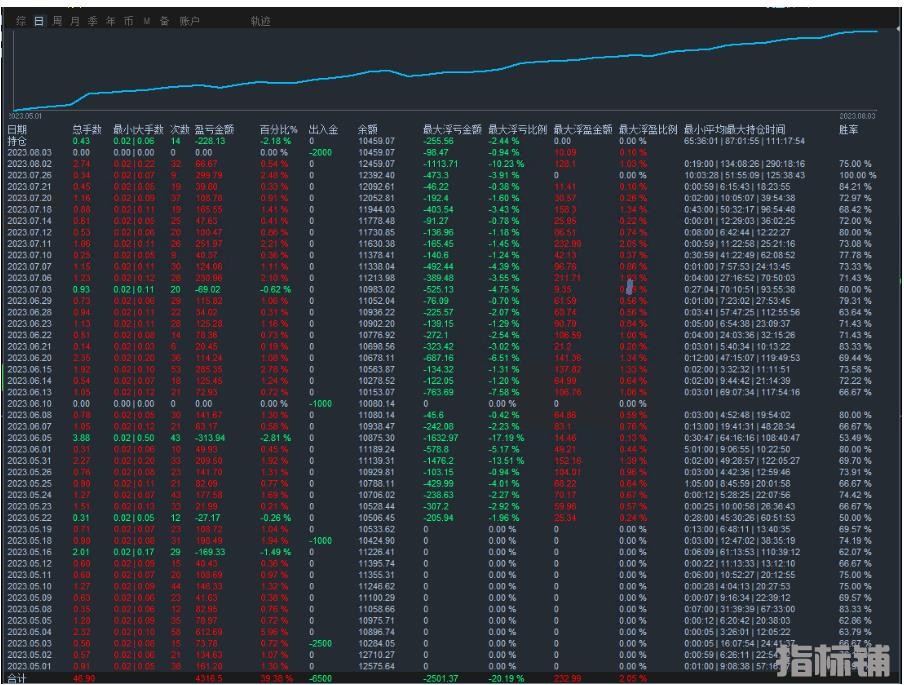Sort by the 盈亏金额 column header
This screenshot has width=904, height=685.
tap(214, 129)
